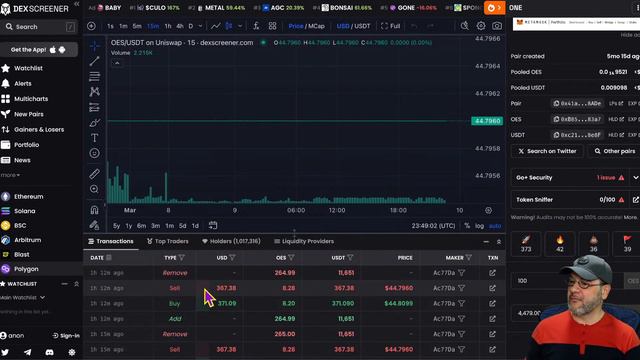Open the go-to-date calendar icon
640x360 pixels.
tap(213, 225)
